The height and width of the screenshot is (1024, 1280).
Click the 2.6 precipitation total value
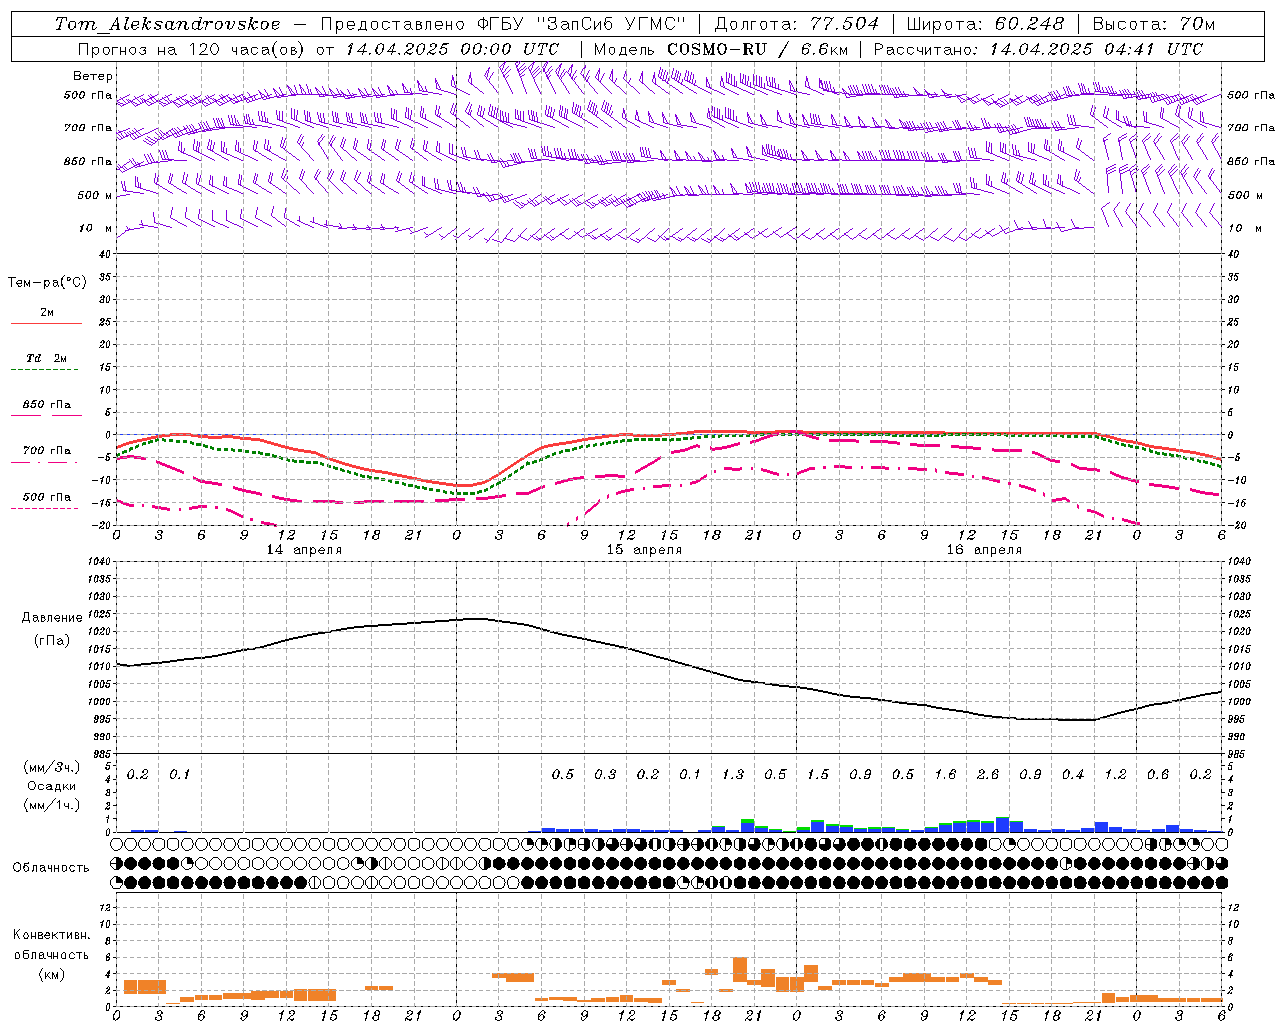(x=988, y=775)
